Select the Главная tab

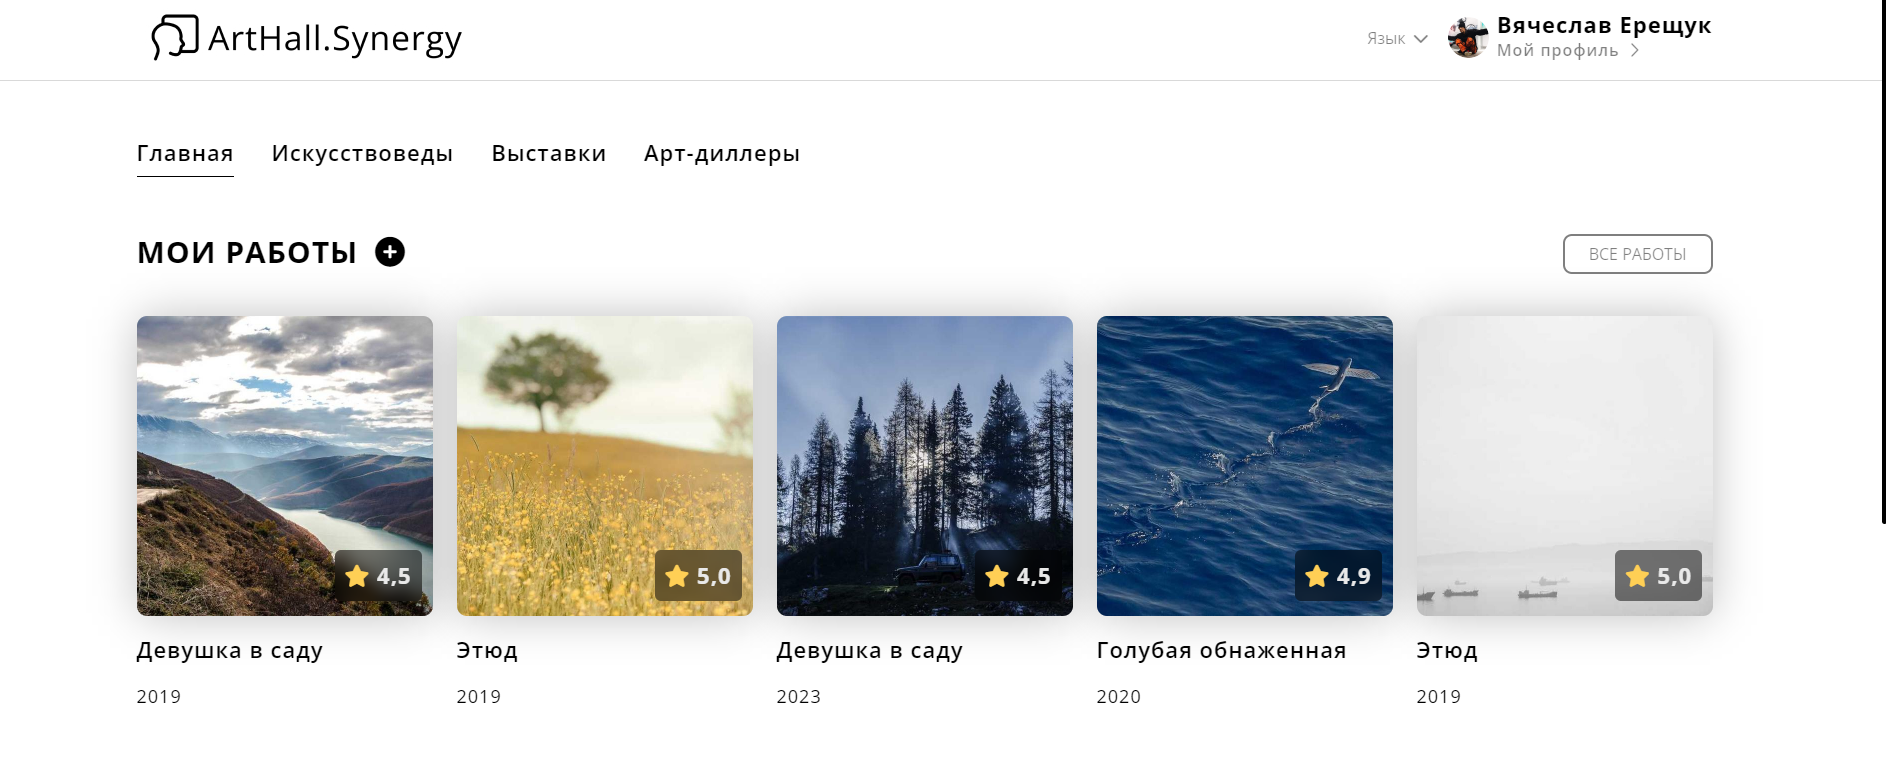[x=185, y=154]
